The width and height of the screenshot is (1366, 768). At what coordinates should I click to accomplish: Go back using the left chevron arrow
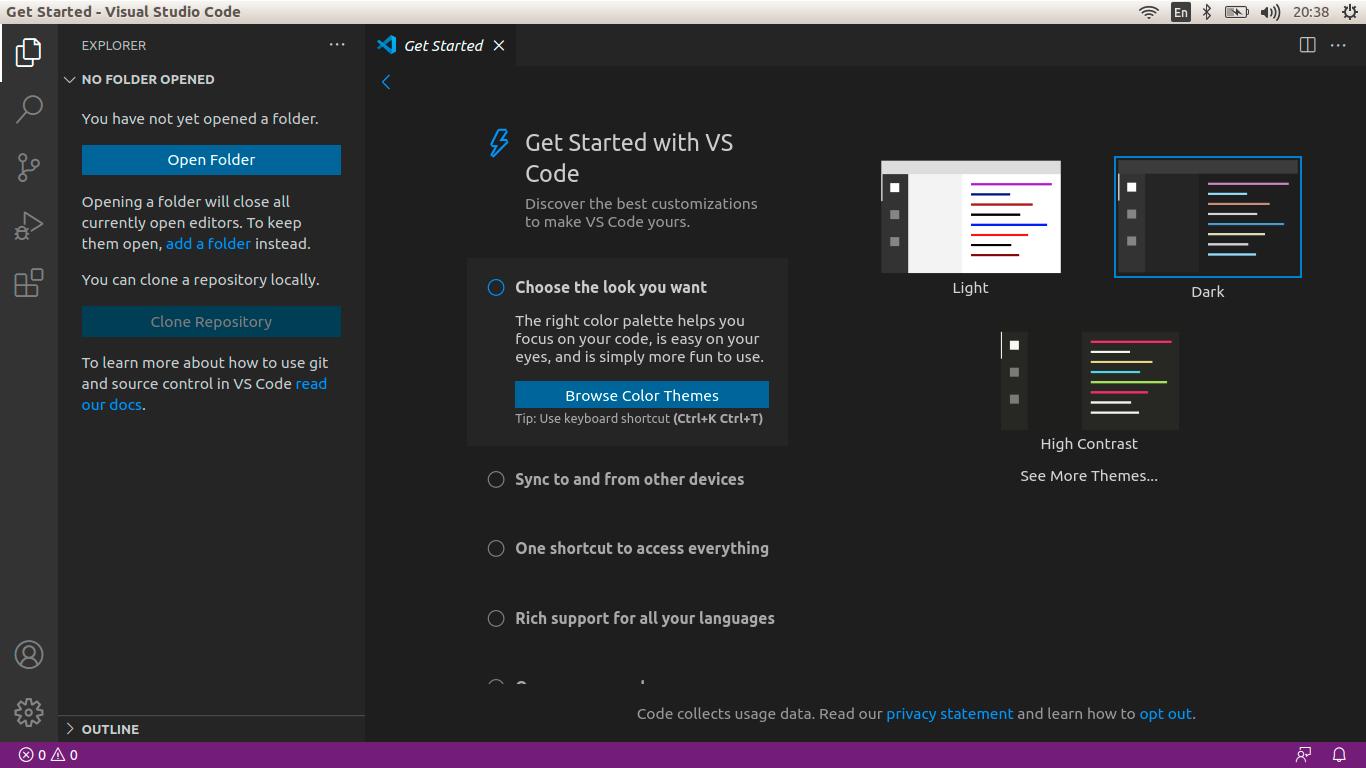386,82
